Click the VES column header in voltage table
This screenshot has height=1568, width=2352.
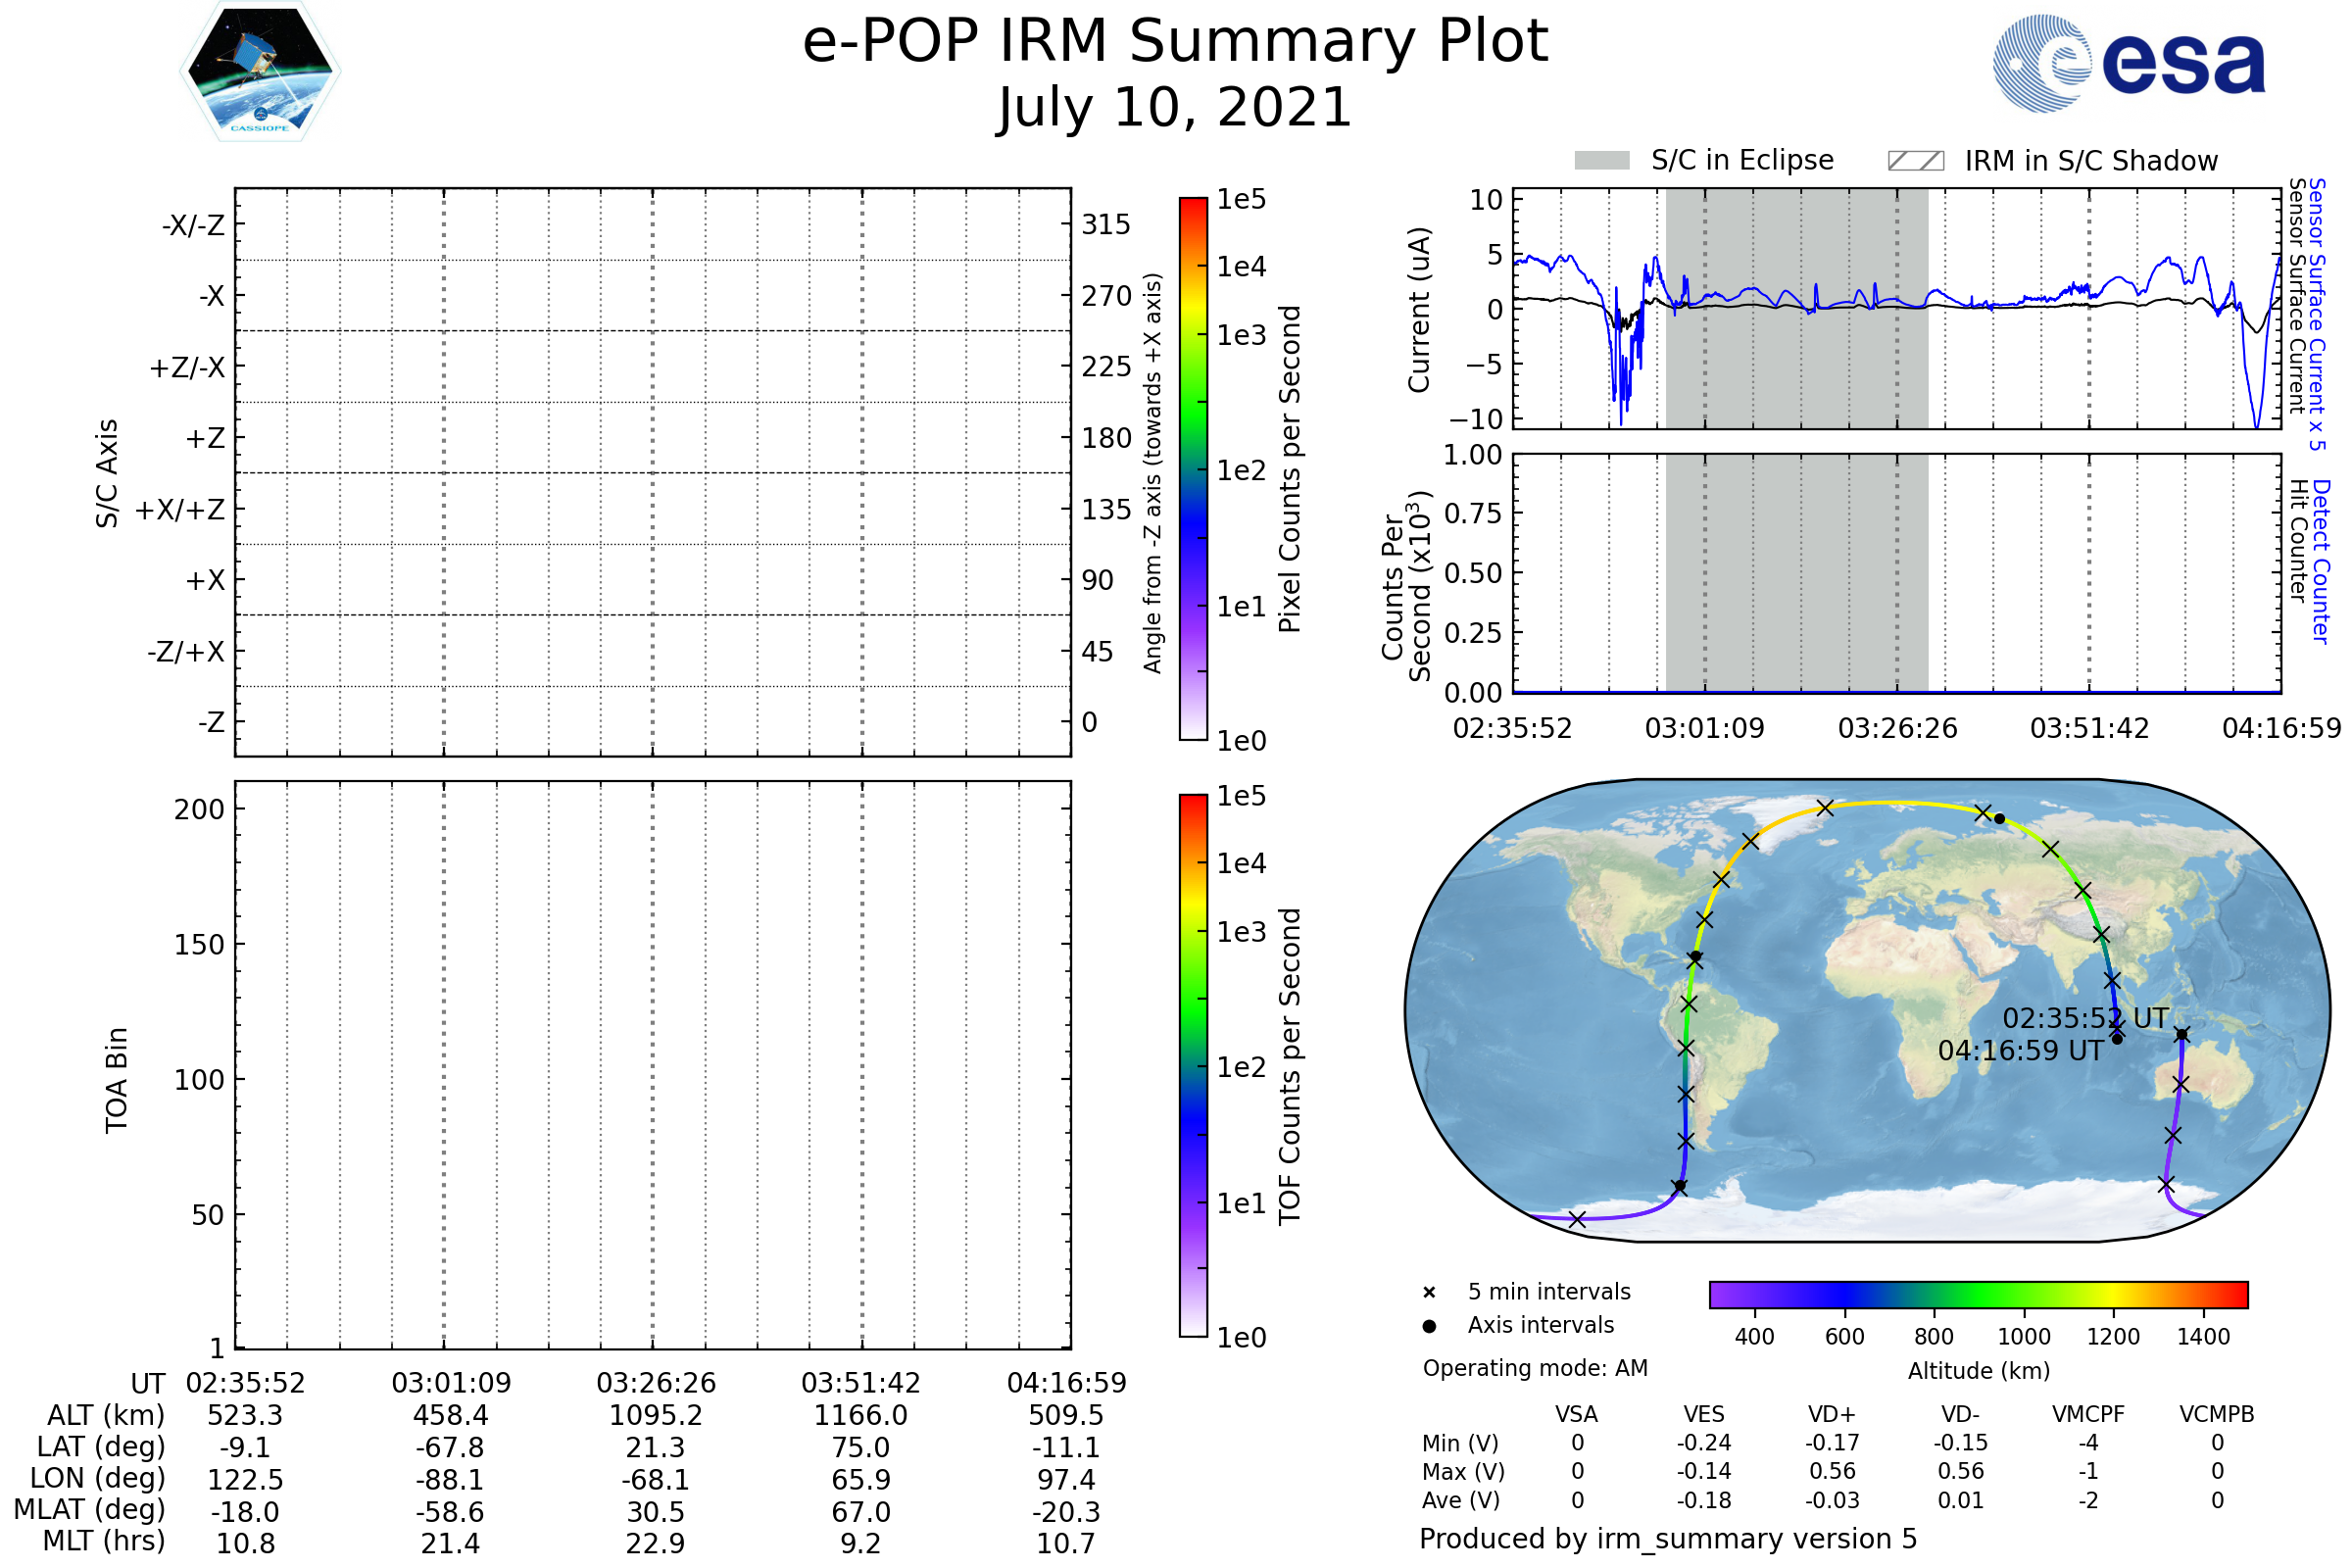1704,1414
